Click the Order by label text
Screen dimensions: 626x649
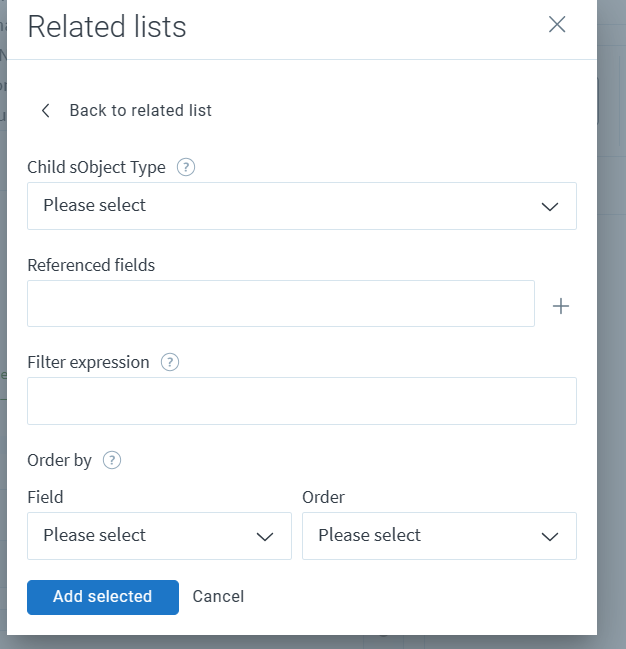click(x=60, y=461)
